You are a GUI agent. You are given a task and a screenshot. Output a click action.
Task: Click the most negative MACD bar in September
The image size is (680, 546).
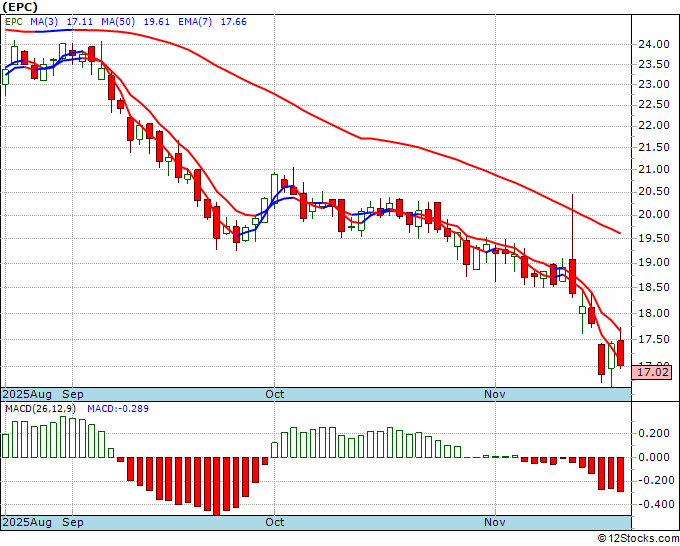point(216,486)
